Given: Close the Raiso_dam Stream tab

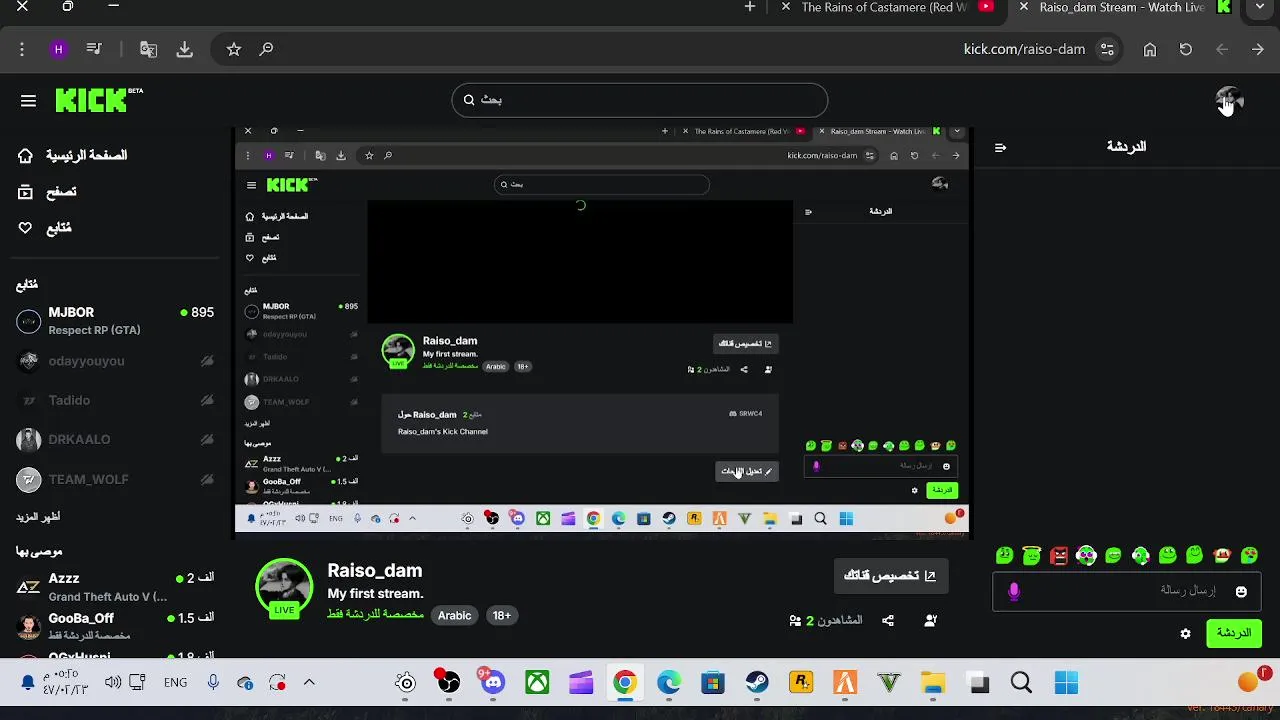Looking at the screenshot, I should (x=1022, y=7).
